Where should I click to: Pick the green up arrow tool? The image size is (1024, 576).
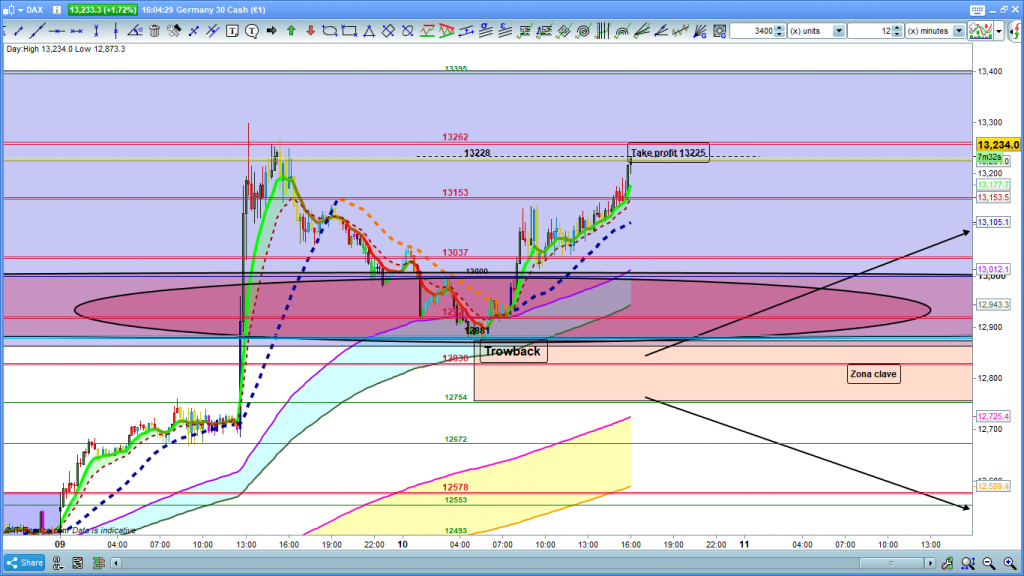pos(291,31)
